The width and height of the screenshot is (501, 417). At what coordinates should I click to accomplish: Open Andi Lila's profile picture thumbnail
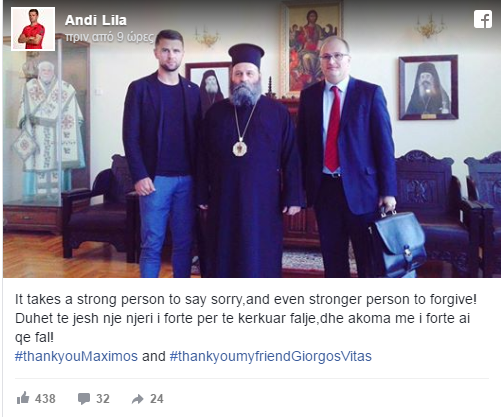click(33, 29)
